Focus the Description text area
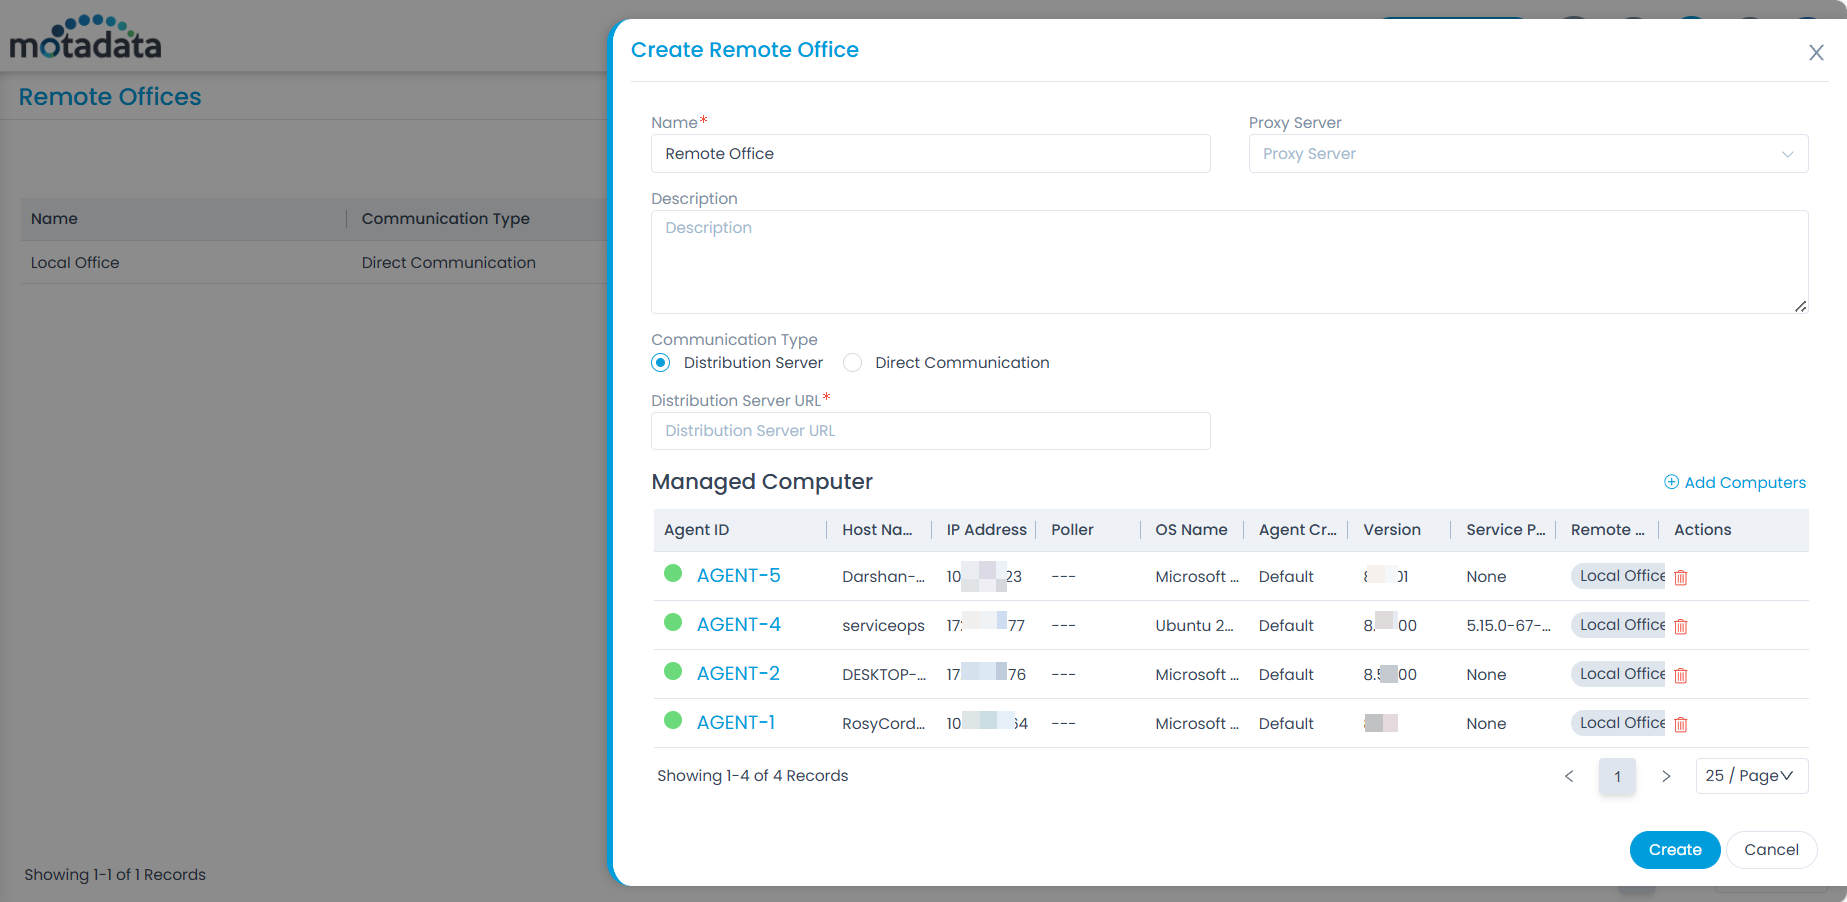 coord(1229,262)
